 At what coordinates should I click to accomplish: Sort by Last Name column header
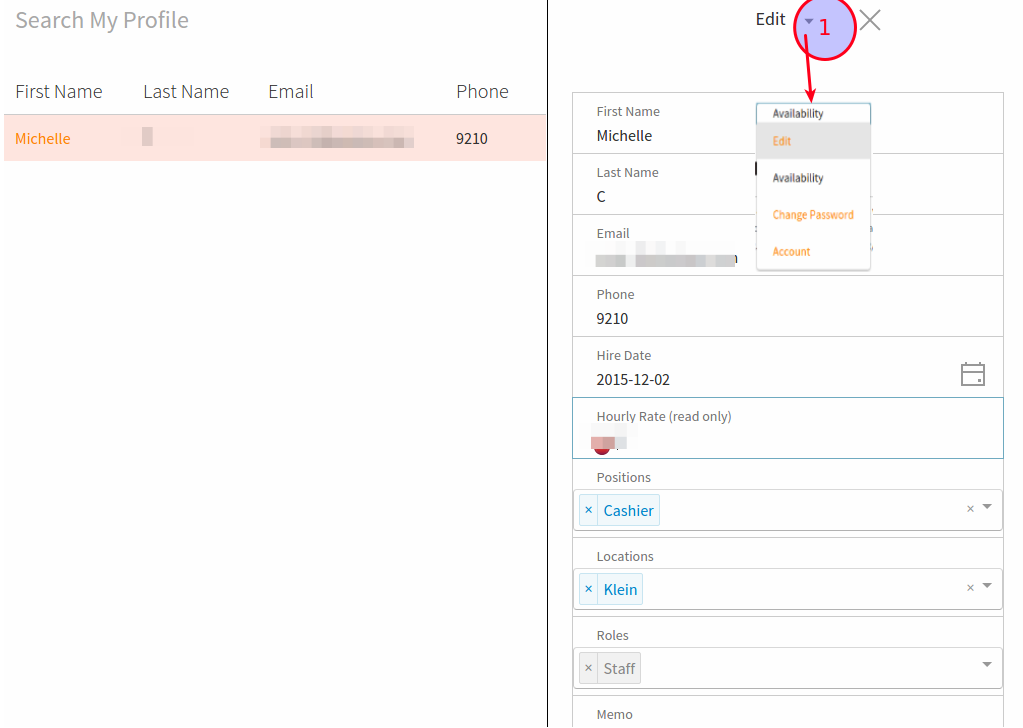tap(186, 92)
